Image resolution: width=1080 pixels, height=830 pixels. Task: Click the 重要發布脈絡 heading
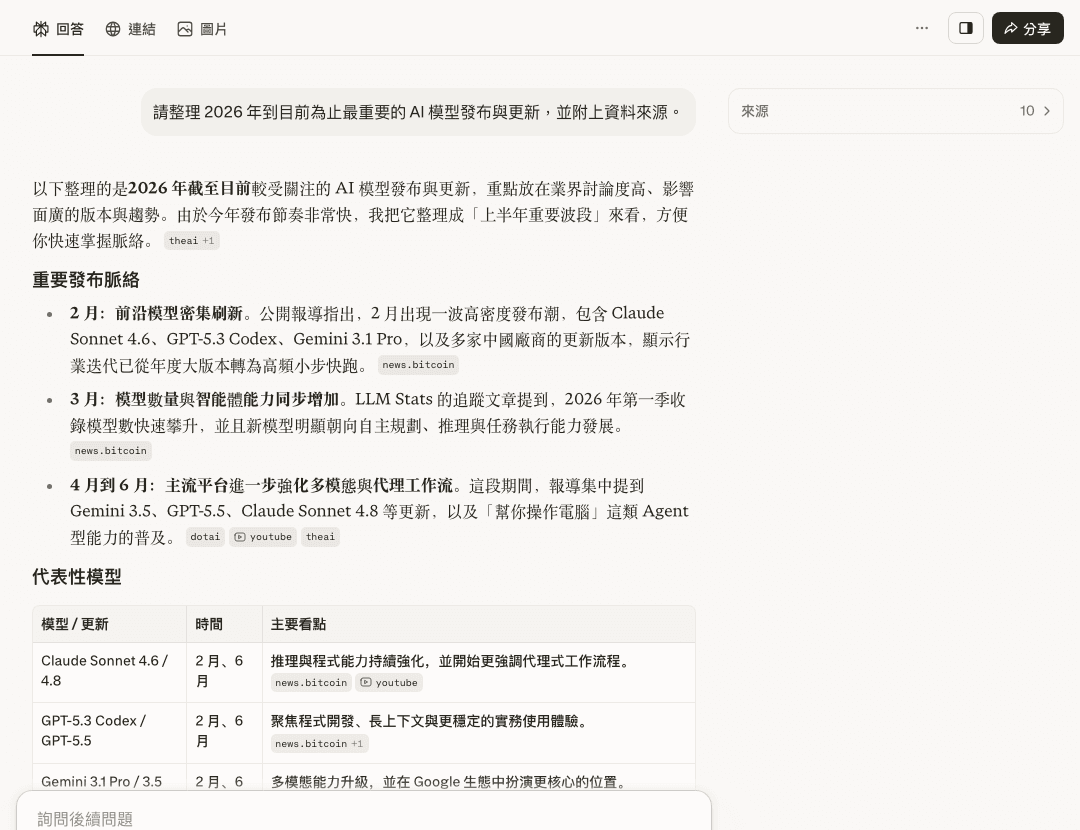(x=86, y=280)
